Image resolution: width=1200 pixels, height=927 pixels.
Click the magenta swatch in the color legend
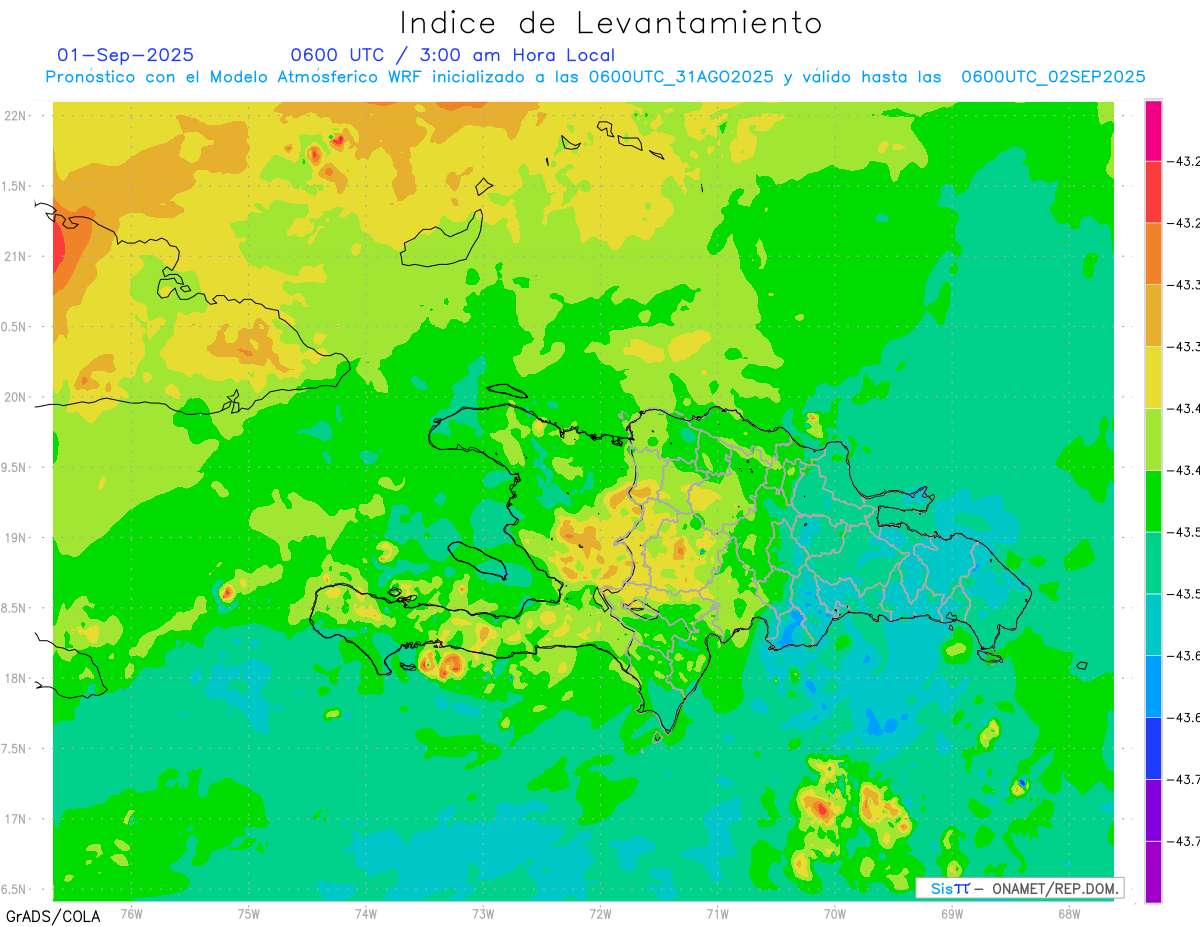coord(1153,130)
